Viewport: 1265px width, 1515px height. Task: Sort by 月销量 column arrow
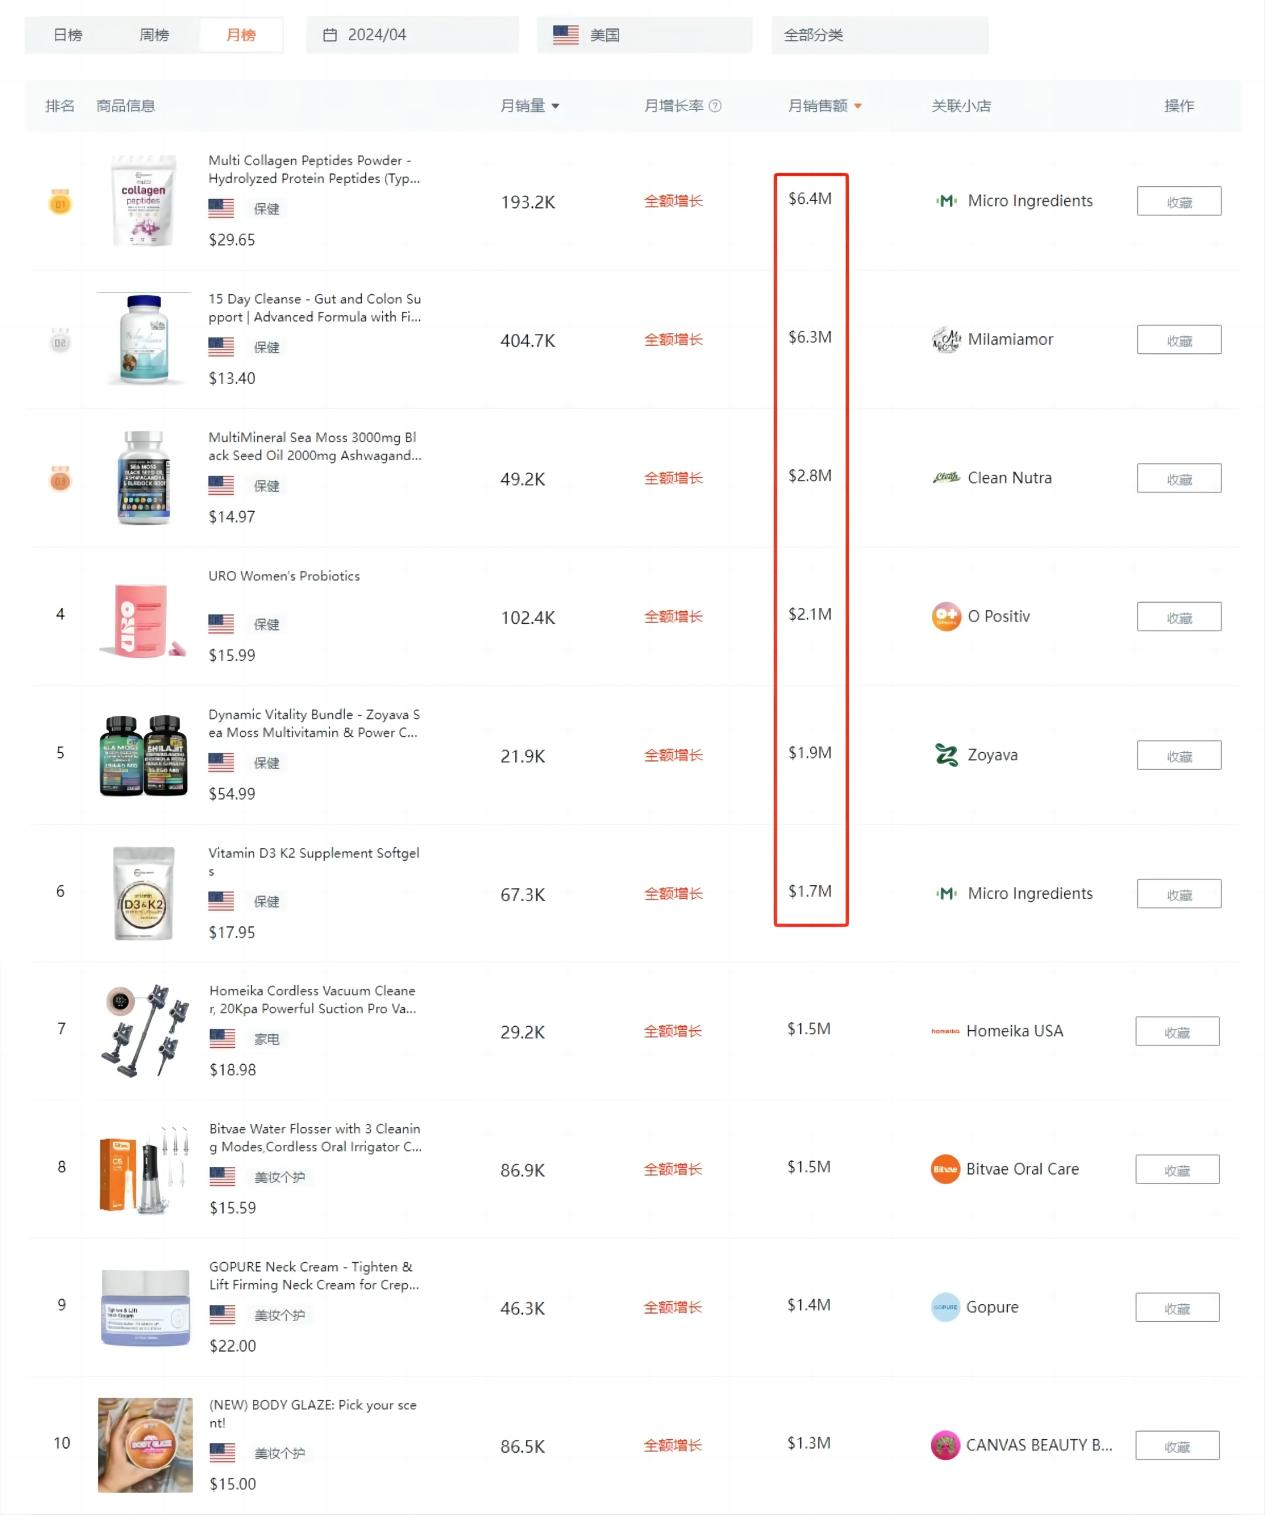555,106
